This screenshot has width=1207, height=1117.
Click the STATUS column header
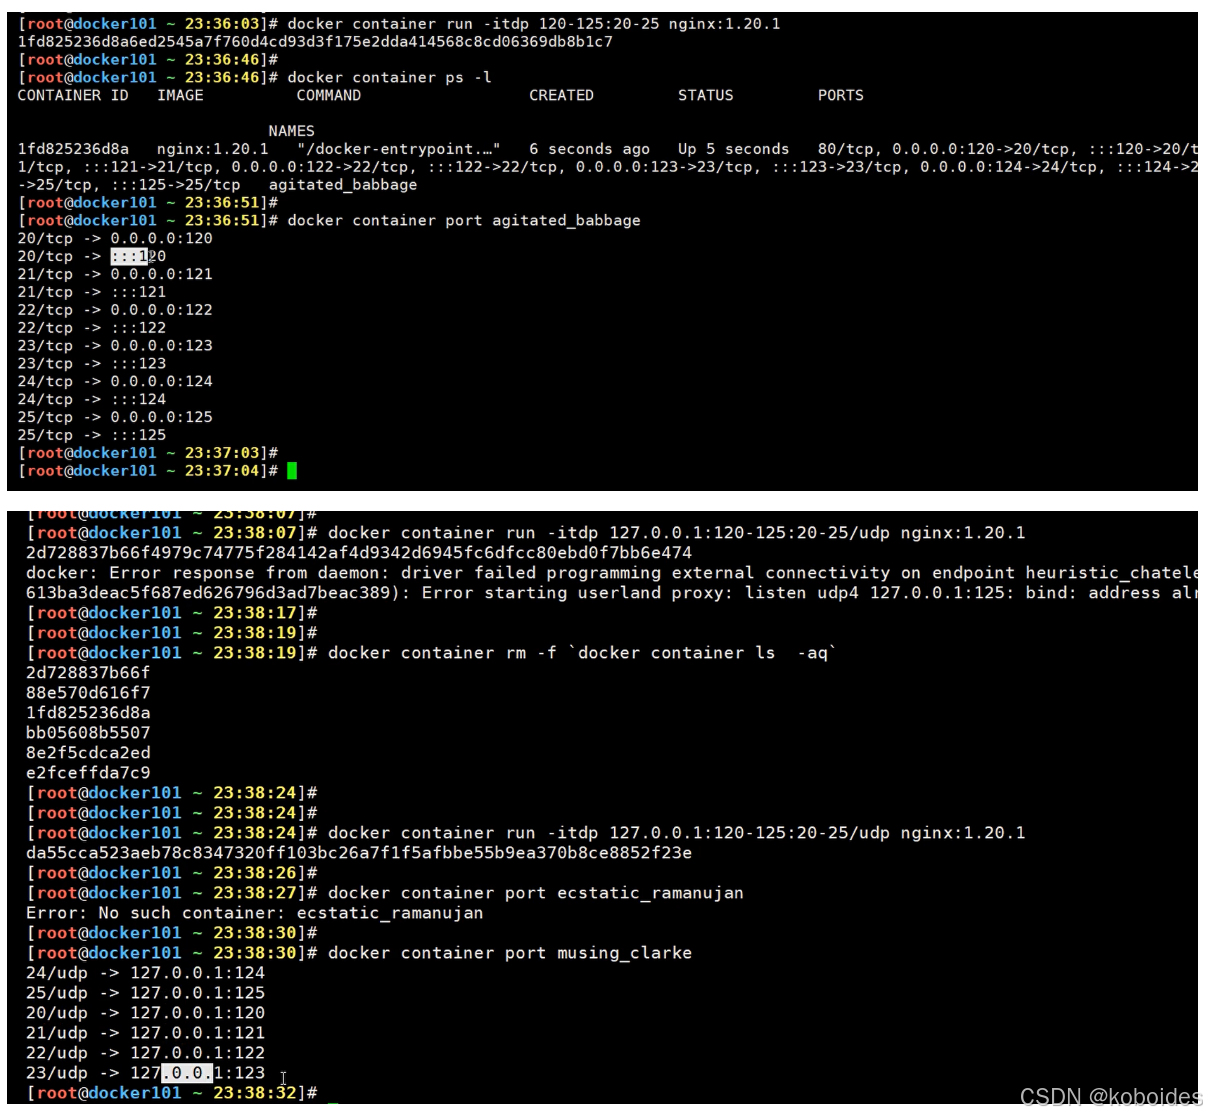point(705,95)
